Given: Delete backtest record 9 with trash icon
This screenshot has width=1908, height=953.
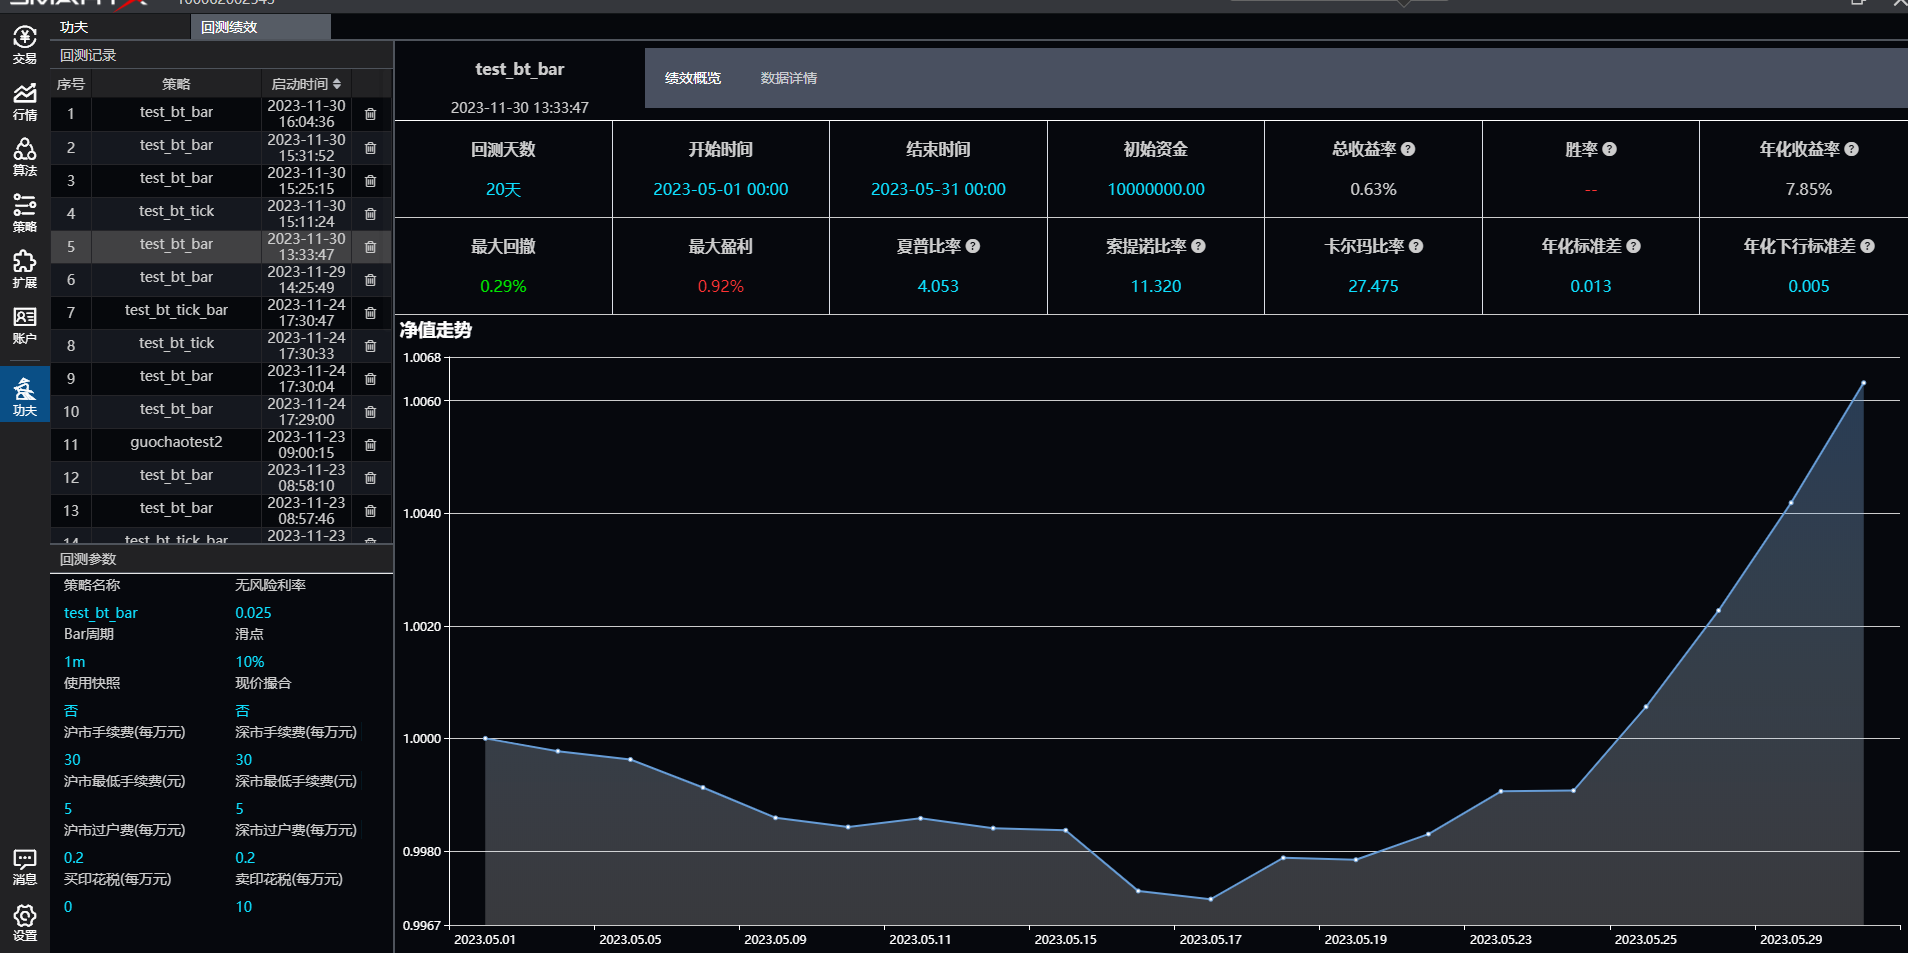Looking at the screenshot, I should (x=370, y=379).
